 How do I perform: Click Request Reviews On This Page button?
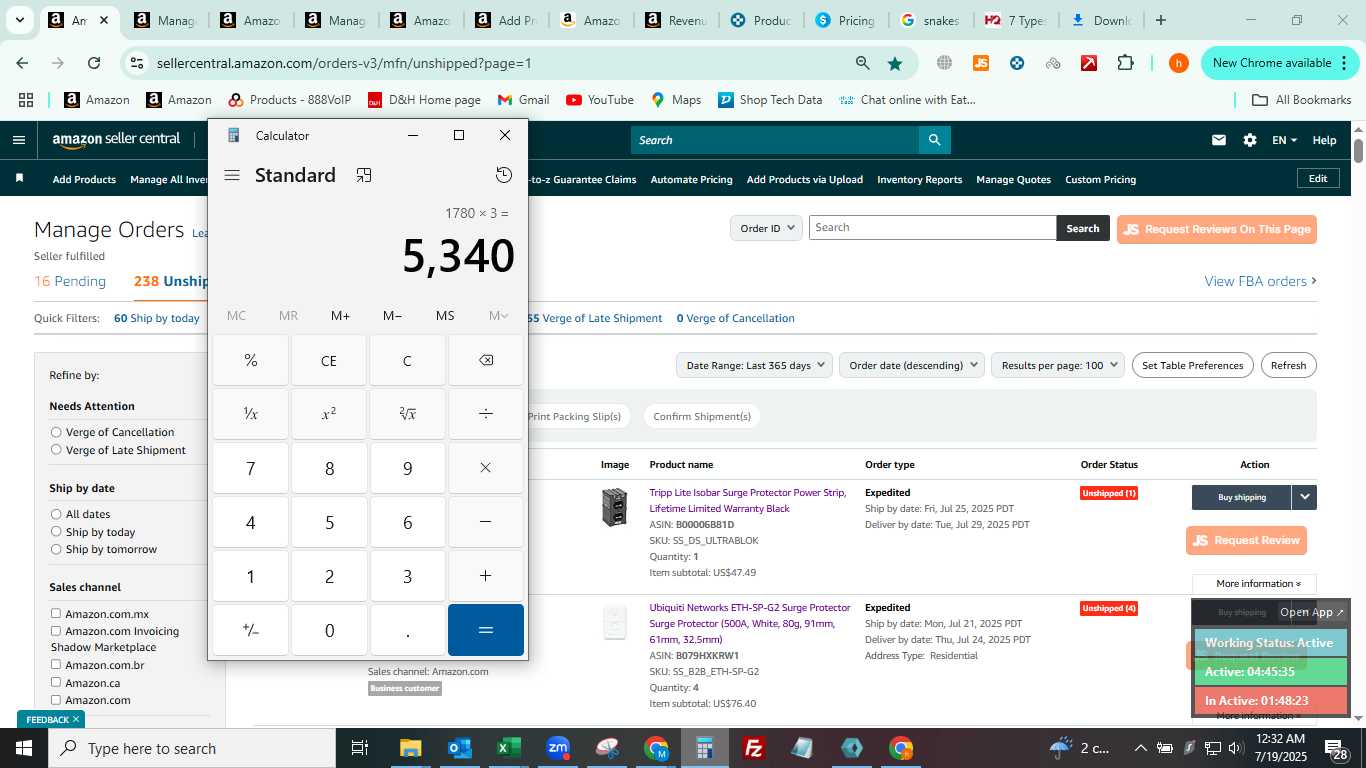pyautogui.click(x=1217, y=229)
